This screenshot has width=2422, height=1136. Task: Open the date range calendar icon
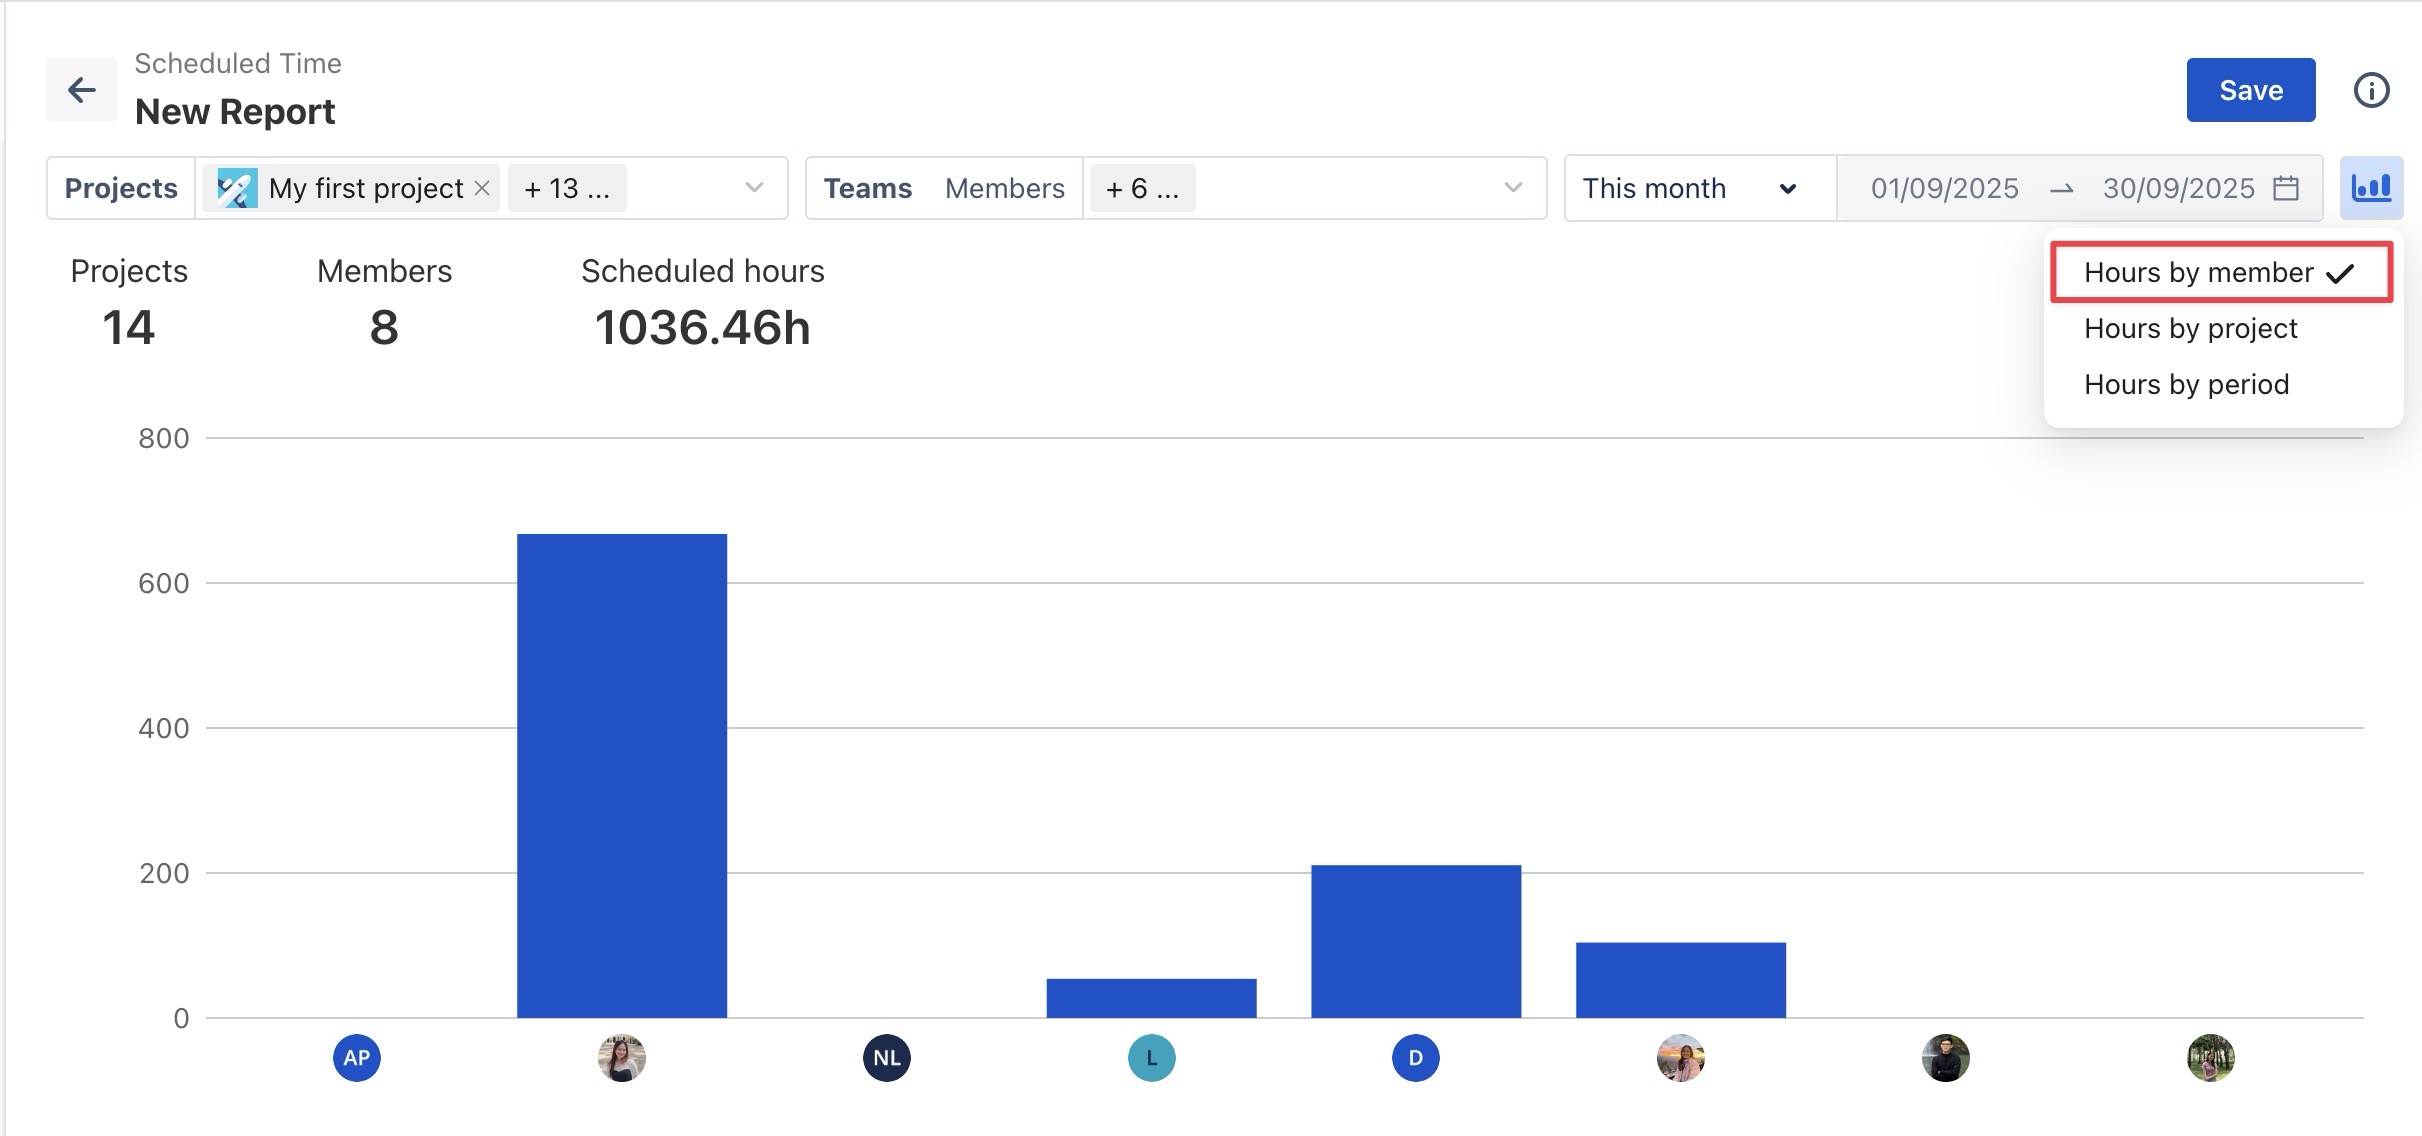(2286, 188)
